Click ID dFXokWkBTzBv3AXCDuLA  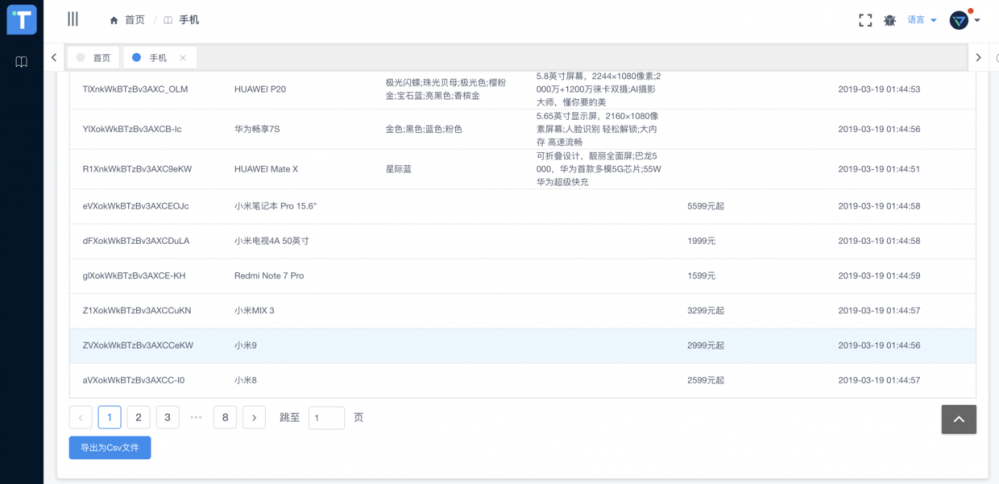[136, 241]
